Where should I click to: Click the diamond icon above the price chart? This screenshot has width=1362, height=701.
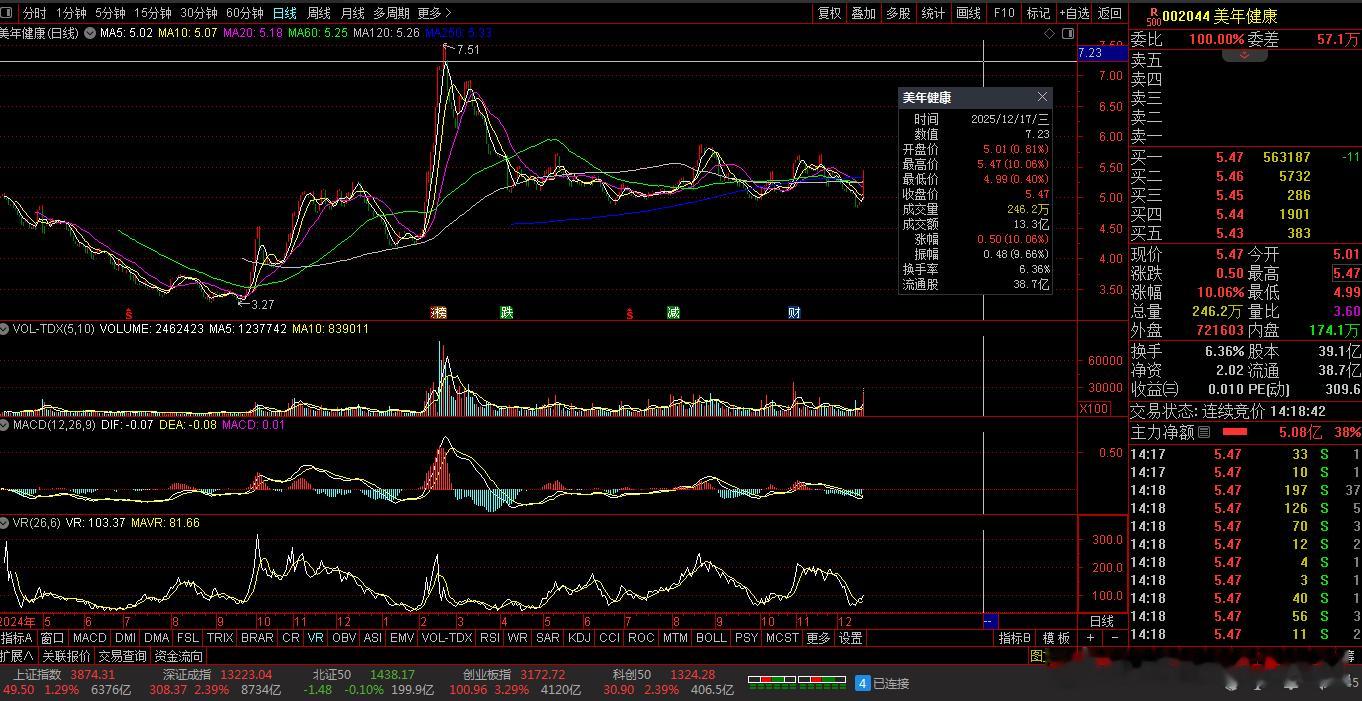tap(1049, 33)
